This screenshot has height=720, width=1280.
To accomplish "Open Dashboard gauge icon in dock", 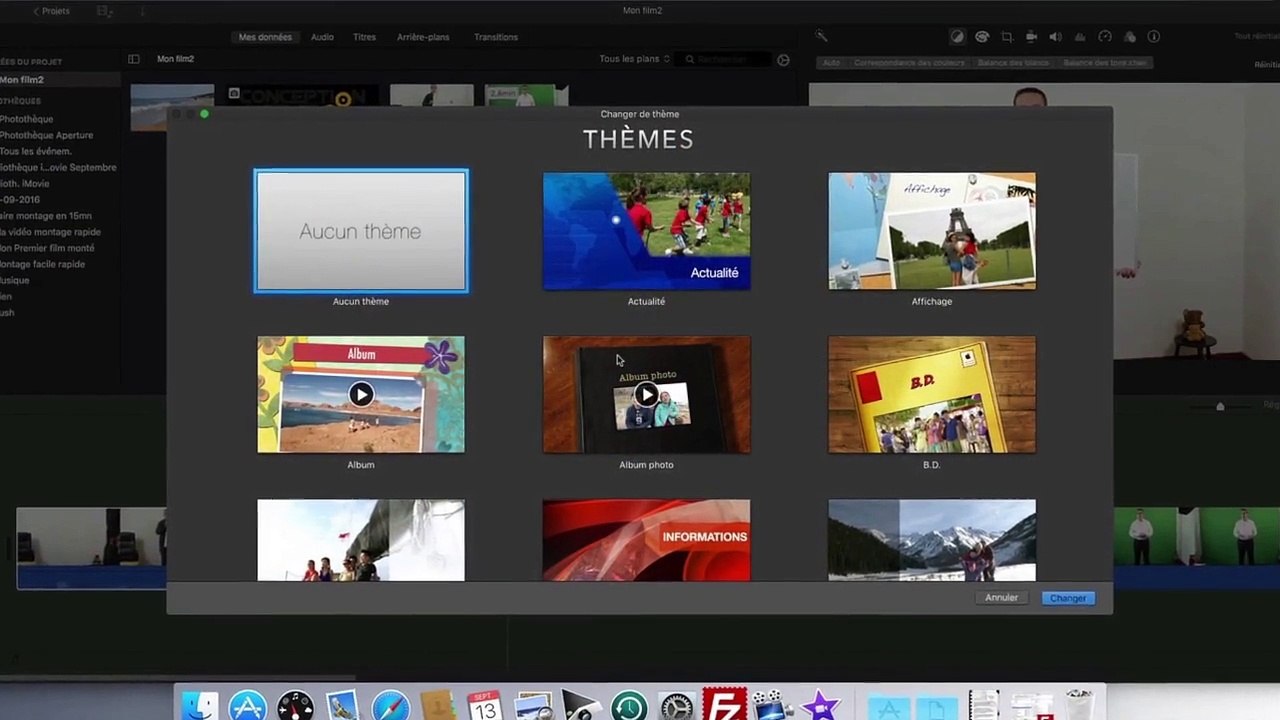I will (295, 706).
